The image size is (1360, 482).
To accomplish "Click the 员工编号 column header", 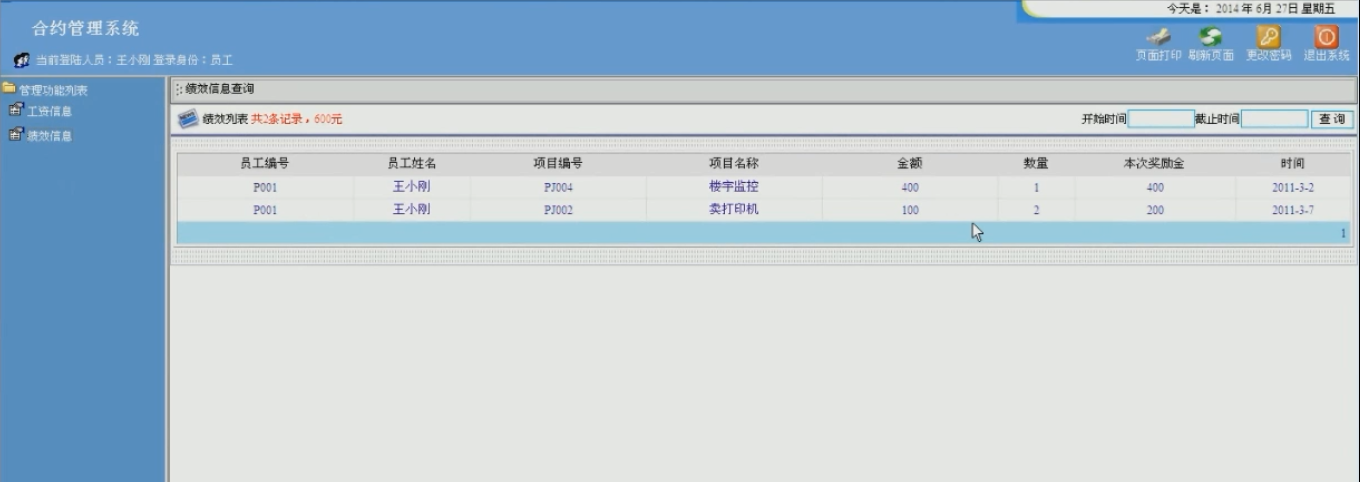I will point(264,163).
